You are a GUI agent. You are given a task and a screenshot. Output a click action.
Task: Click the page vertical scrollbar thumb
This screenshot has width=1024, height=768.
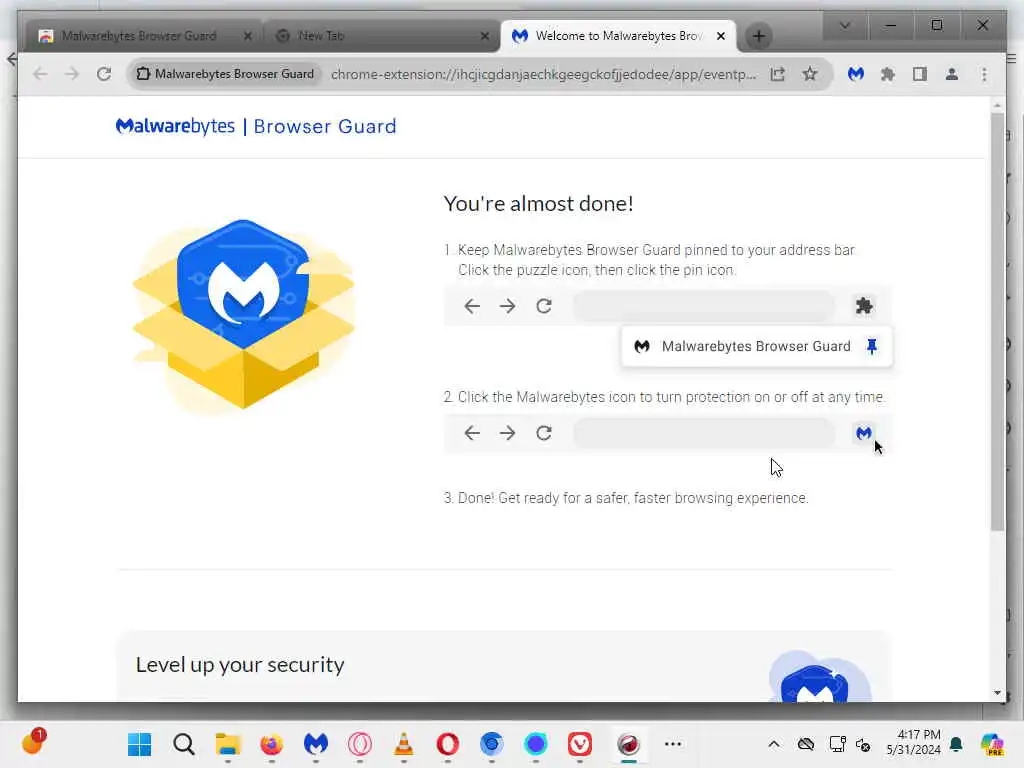[997, 321]
